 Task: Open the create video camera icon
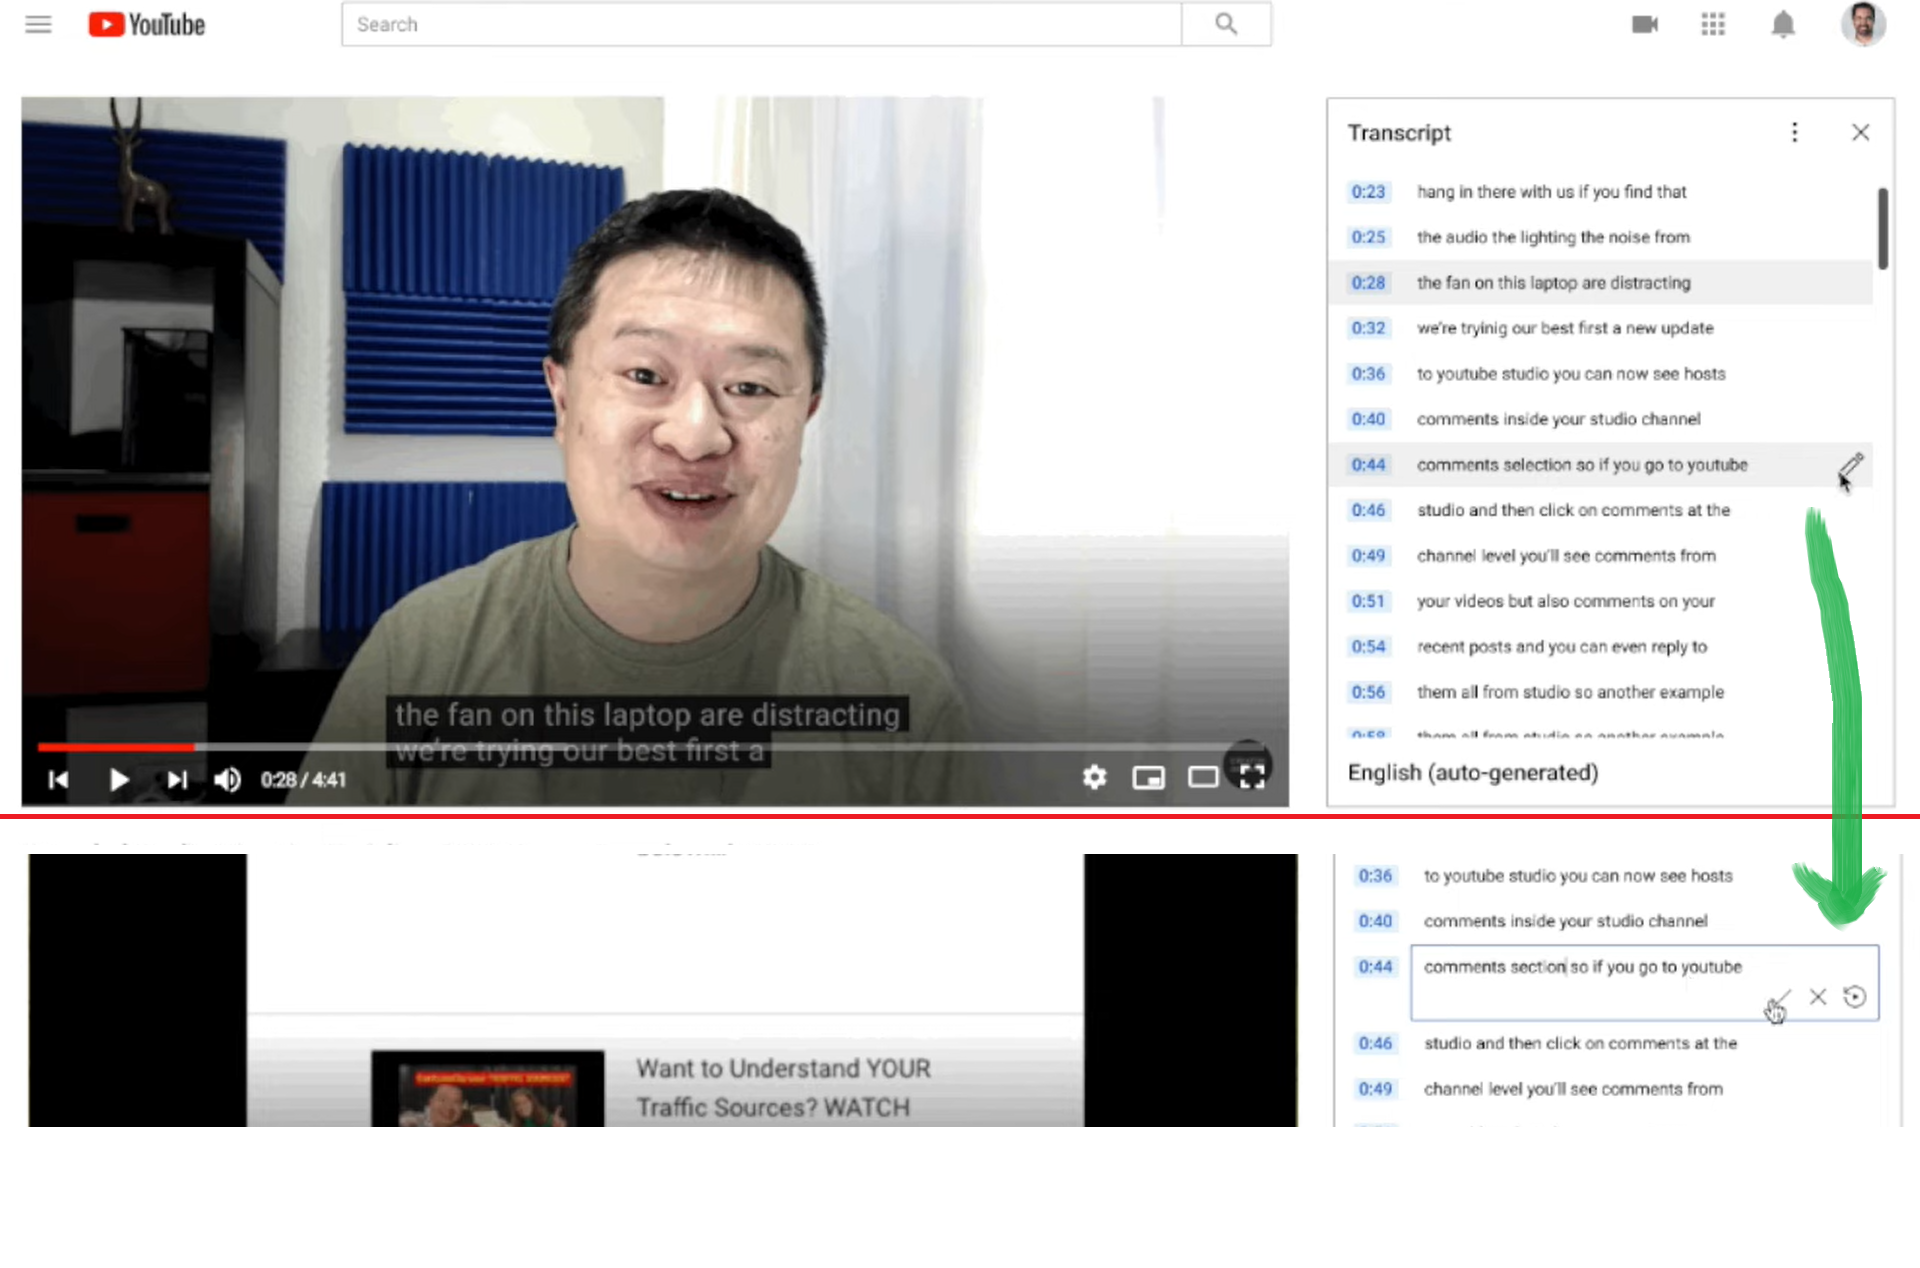(1644, 24)
